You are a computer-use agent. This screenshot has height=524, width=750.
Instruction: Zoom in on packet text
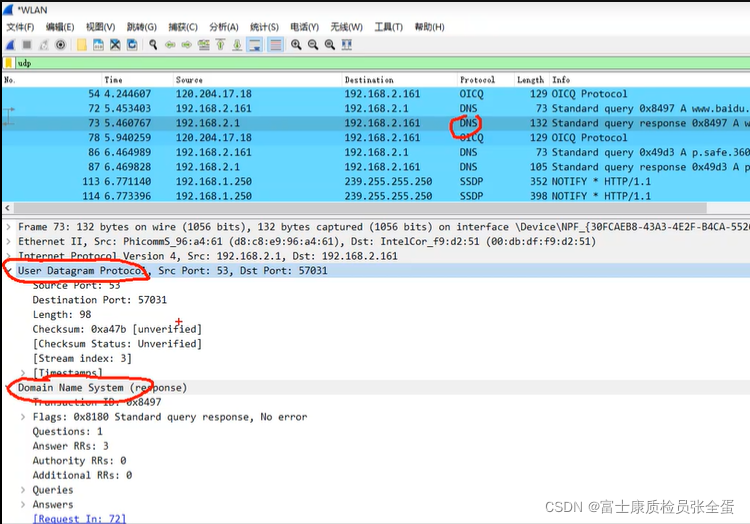point(296,45)
